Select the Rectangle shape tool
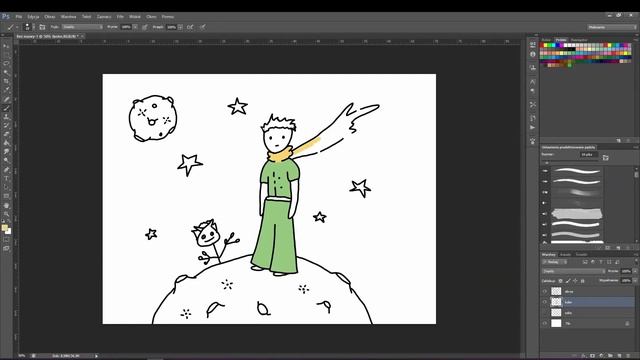Image resolution: width=640 pixels, height=360 pixels. point(6,196)
